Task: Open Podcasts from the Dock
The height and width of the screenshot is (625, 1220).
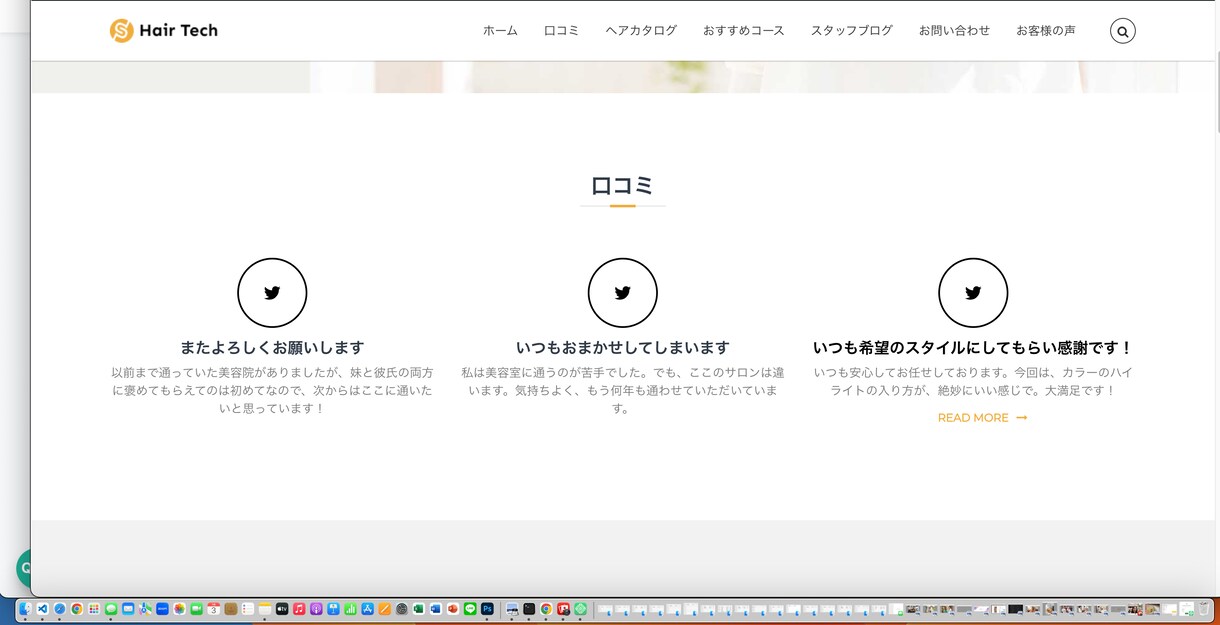Action: pyautogui.click(x=315, y=608)
